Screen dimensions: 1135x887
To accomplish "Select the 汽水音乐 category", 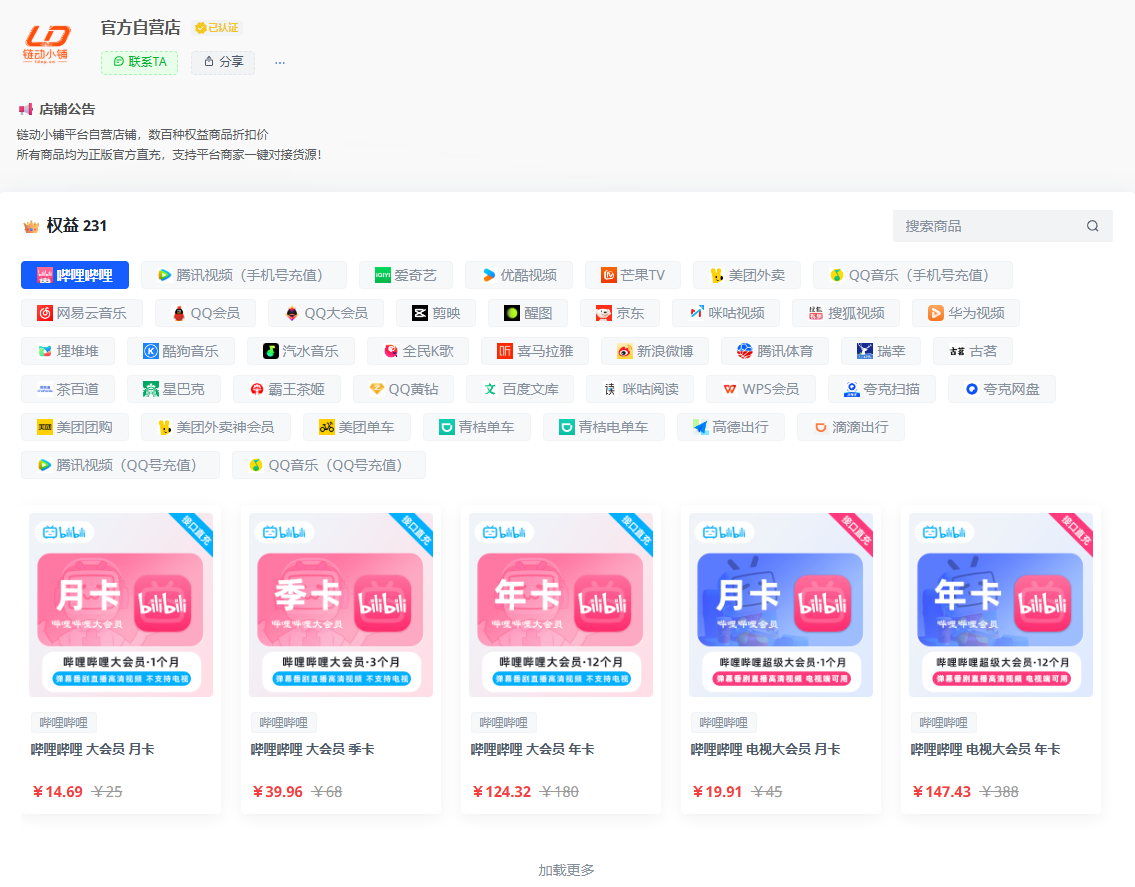I will click(301, 351).
